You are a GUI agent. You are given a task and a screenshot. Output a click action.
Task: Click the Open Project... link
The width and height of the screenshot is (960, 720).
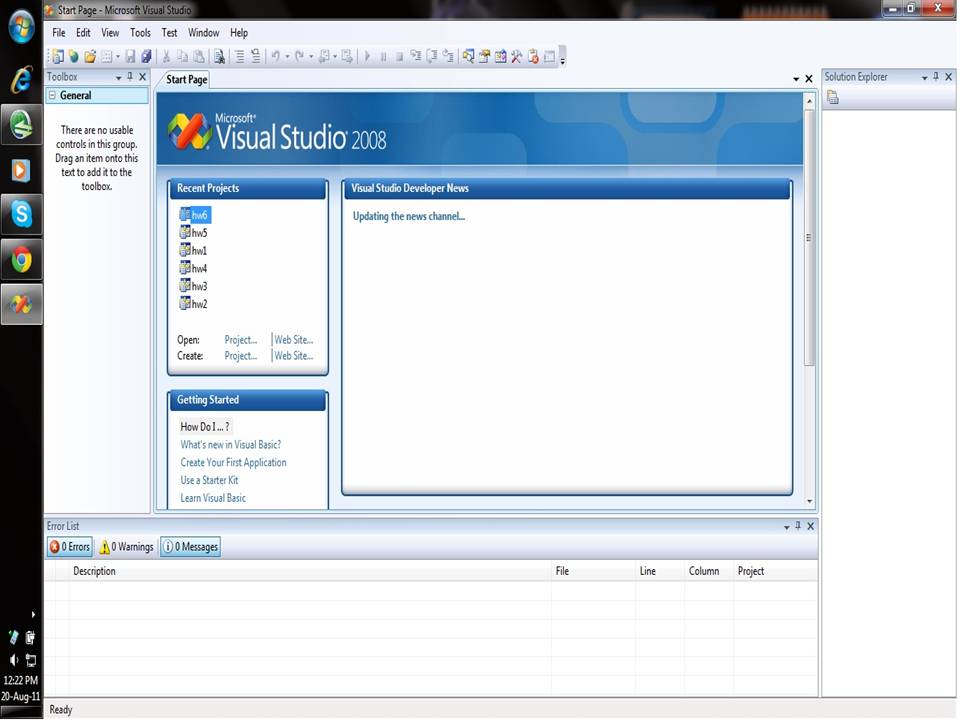[241, 340]
